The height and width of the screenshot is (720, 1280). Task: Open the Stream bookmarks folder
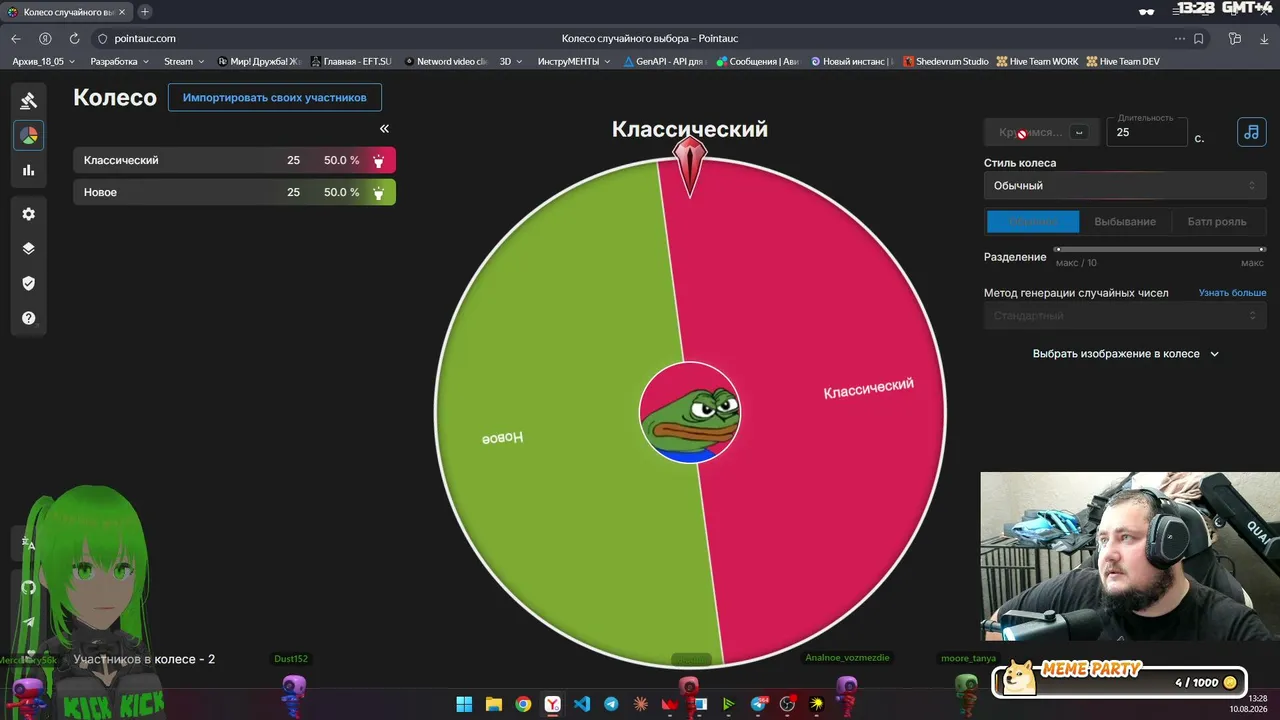(184, 62)
